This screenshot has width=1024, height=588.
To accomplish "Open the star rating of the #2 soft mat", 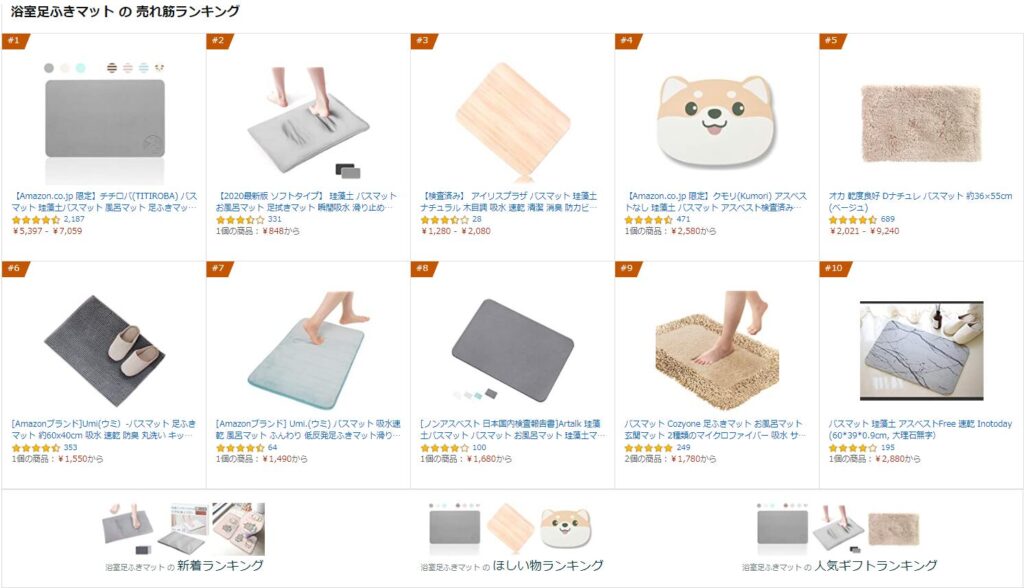I will point(240,220).
